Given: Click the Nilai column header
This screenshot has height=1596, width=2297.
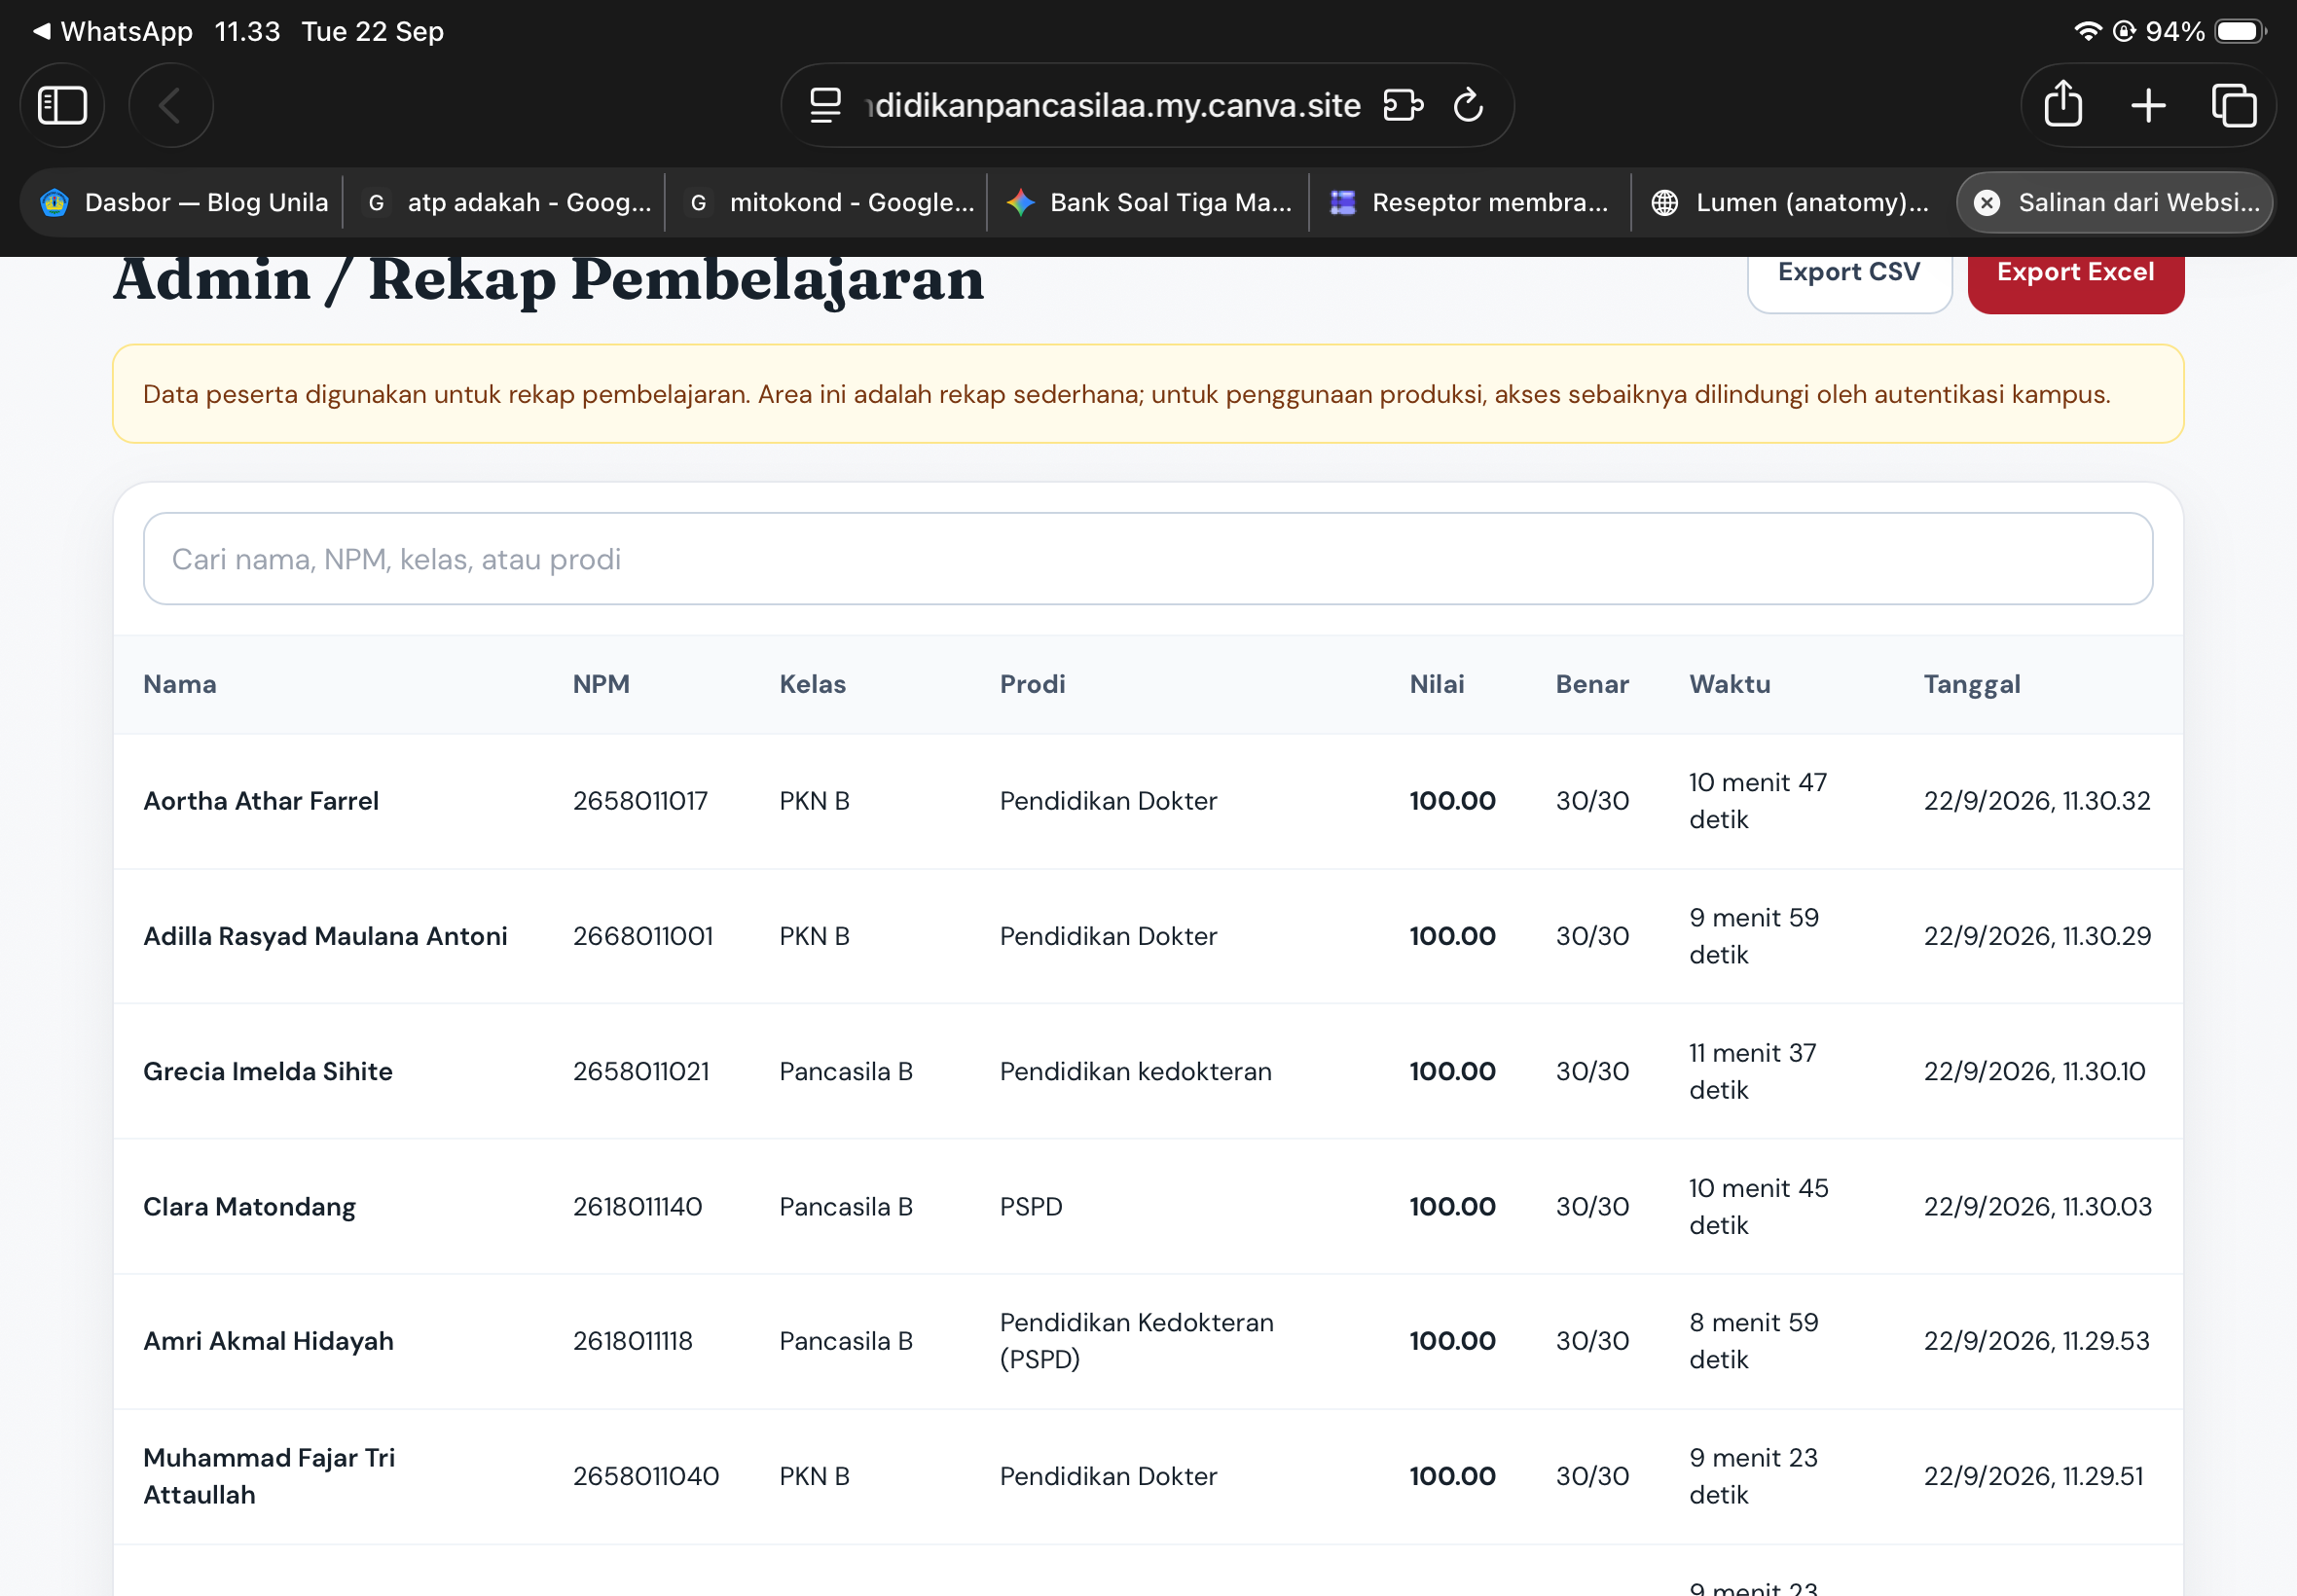Looking at the screenshot, I should pyautogui.click(x=1437, y=684).
